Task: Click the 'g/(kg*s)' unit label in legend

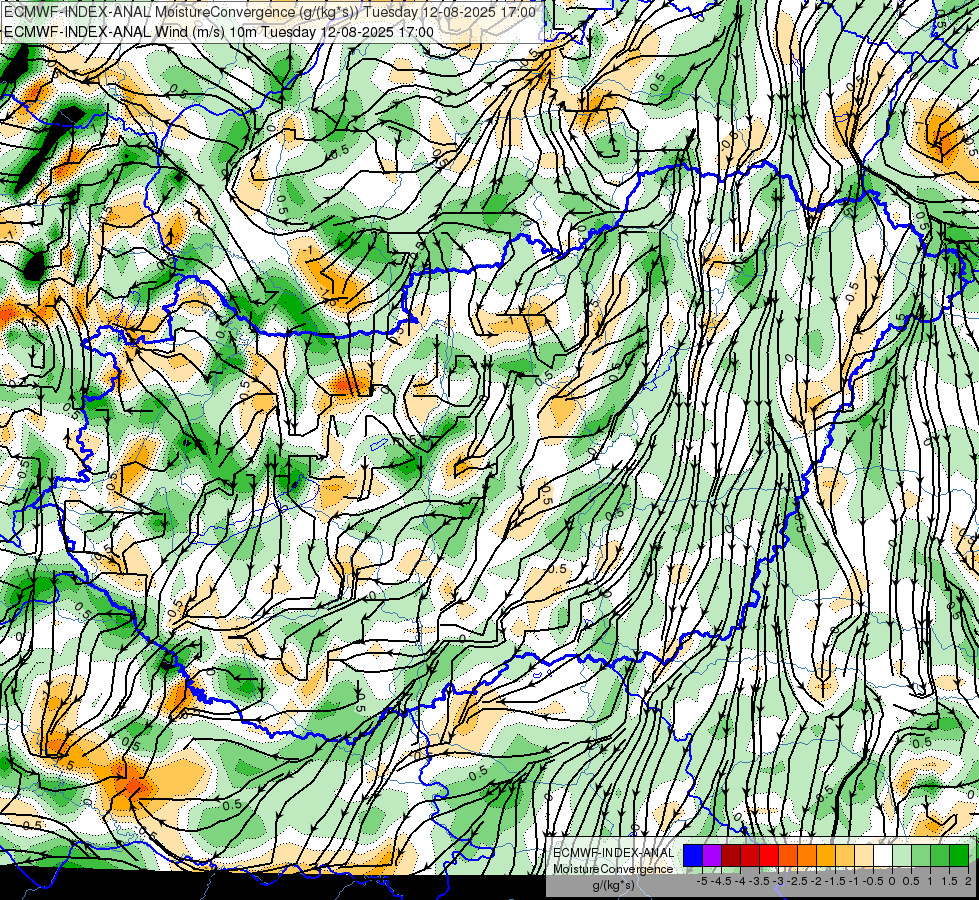Action: 613,886
